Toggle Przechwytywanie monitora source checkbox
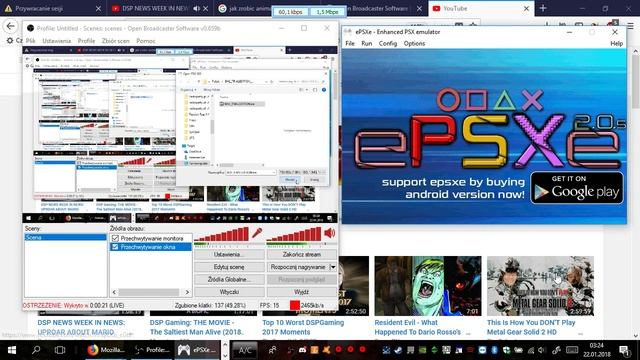Image resolution: width=640 pixels, height=360 pixels. pos(115,238)
